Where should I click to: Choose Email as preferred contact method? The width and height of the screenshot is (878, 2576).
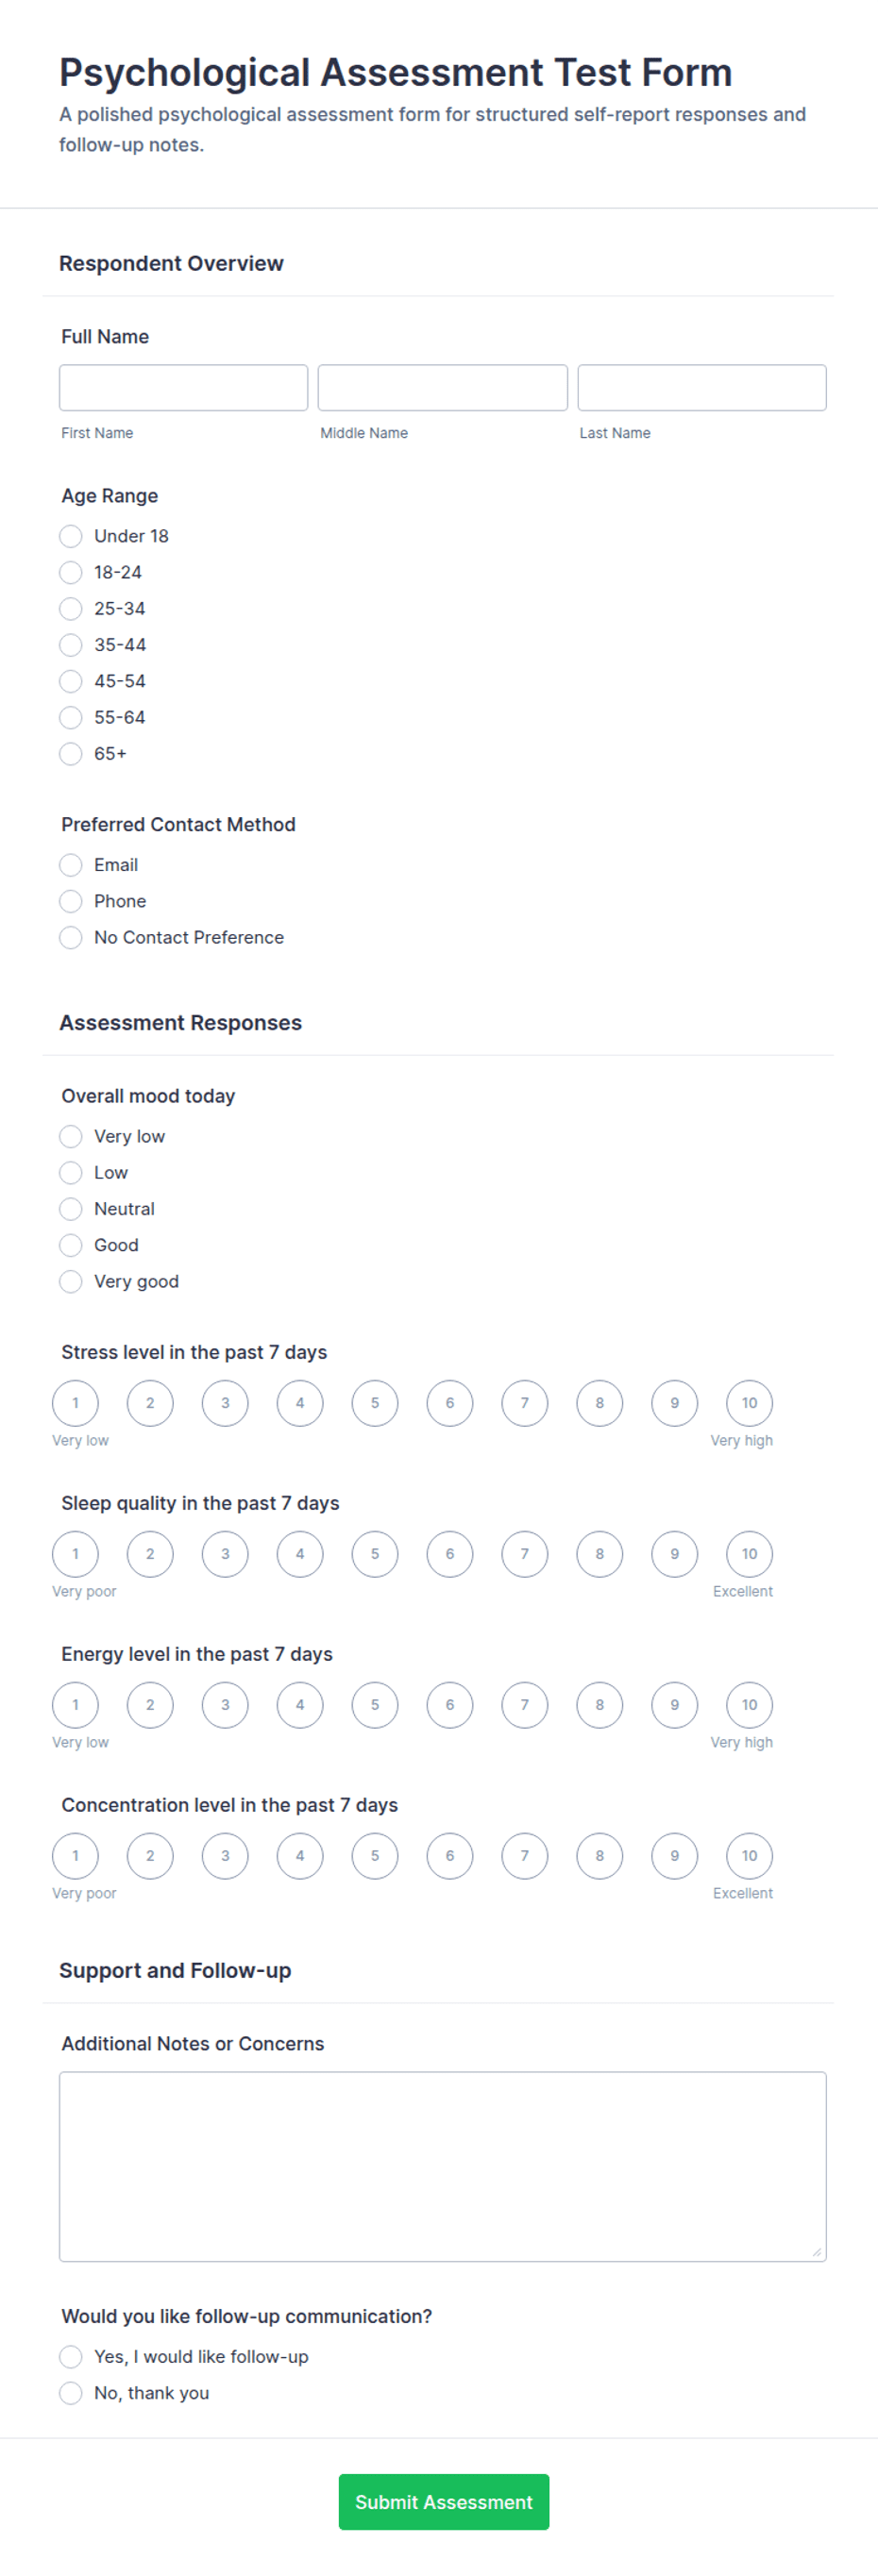[x=70, y=864]
